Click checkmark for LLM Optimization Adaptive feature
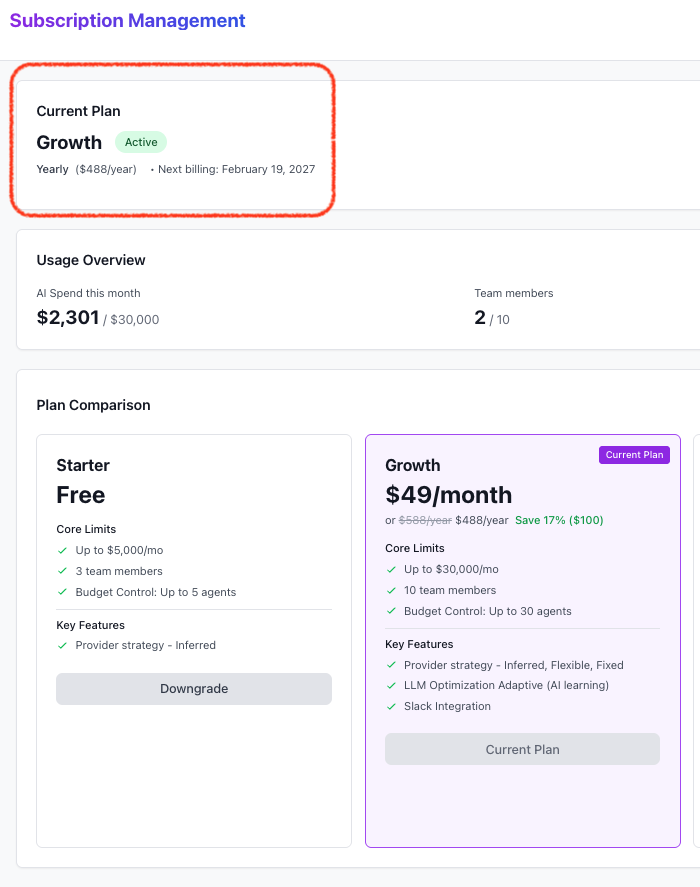The image size is (700, 887). point(391,685)
